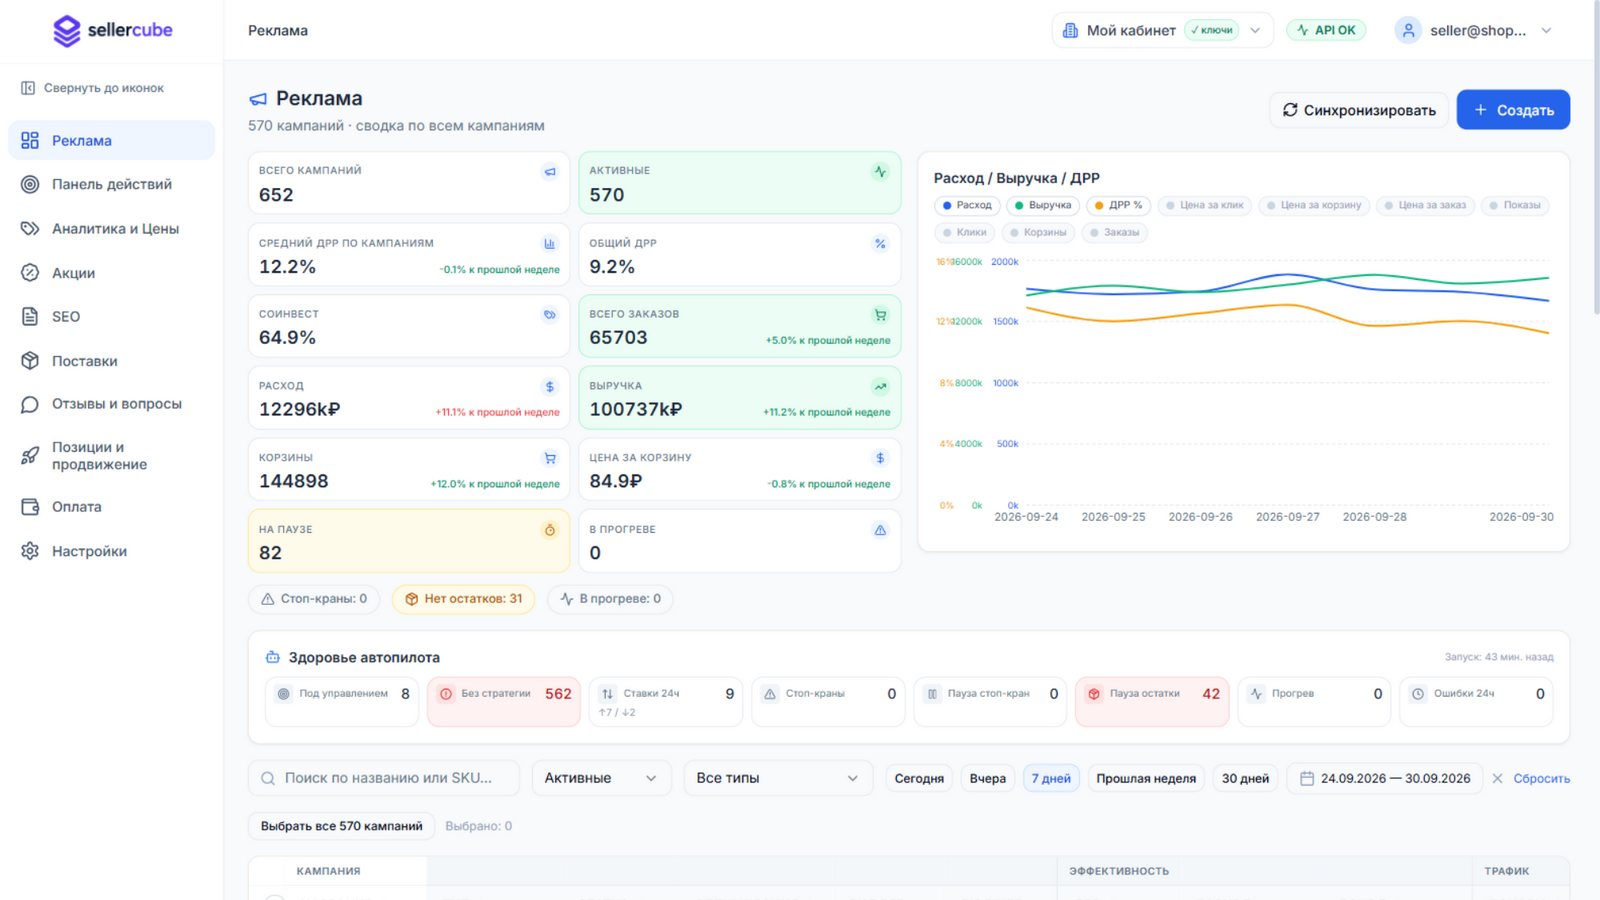Image resolution: width=1600 pixels, height=900 pixels.
Task: Click the Без стратегии 562 health tile
Action: tap(504, 700)
